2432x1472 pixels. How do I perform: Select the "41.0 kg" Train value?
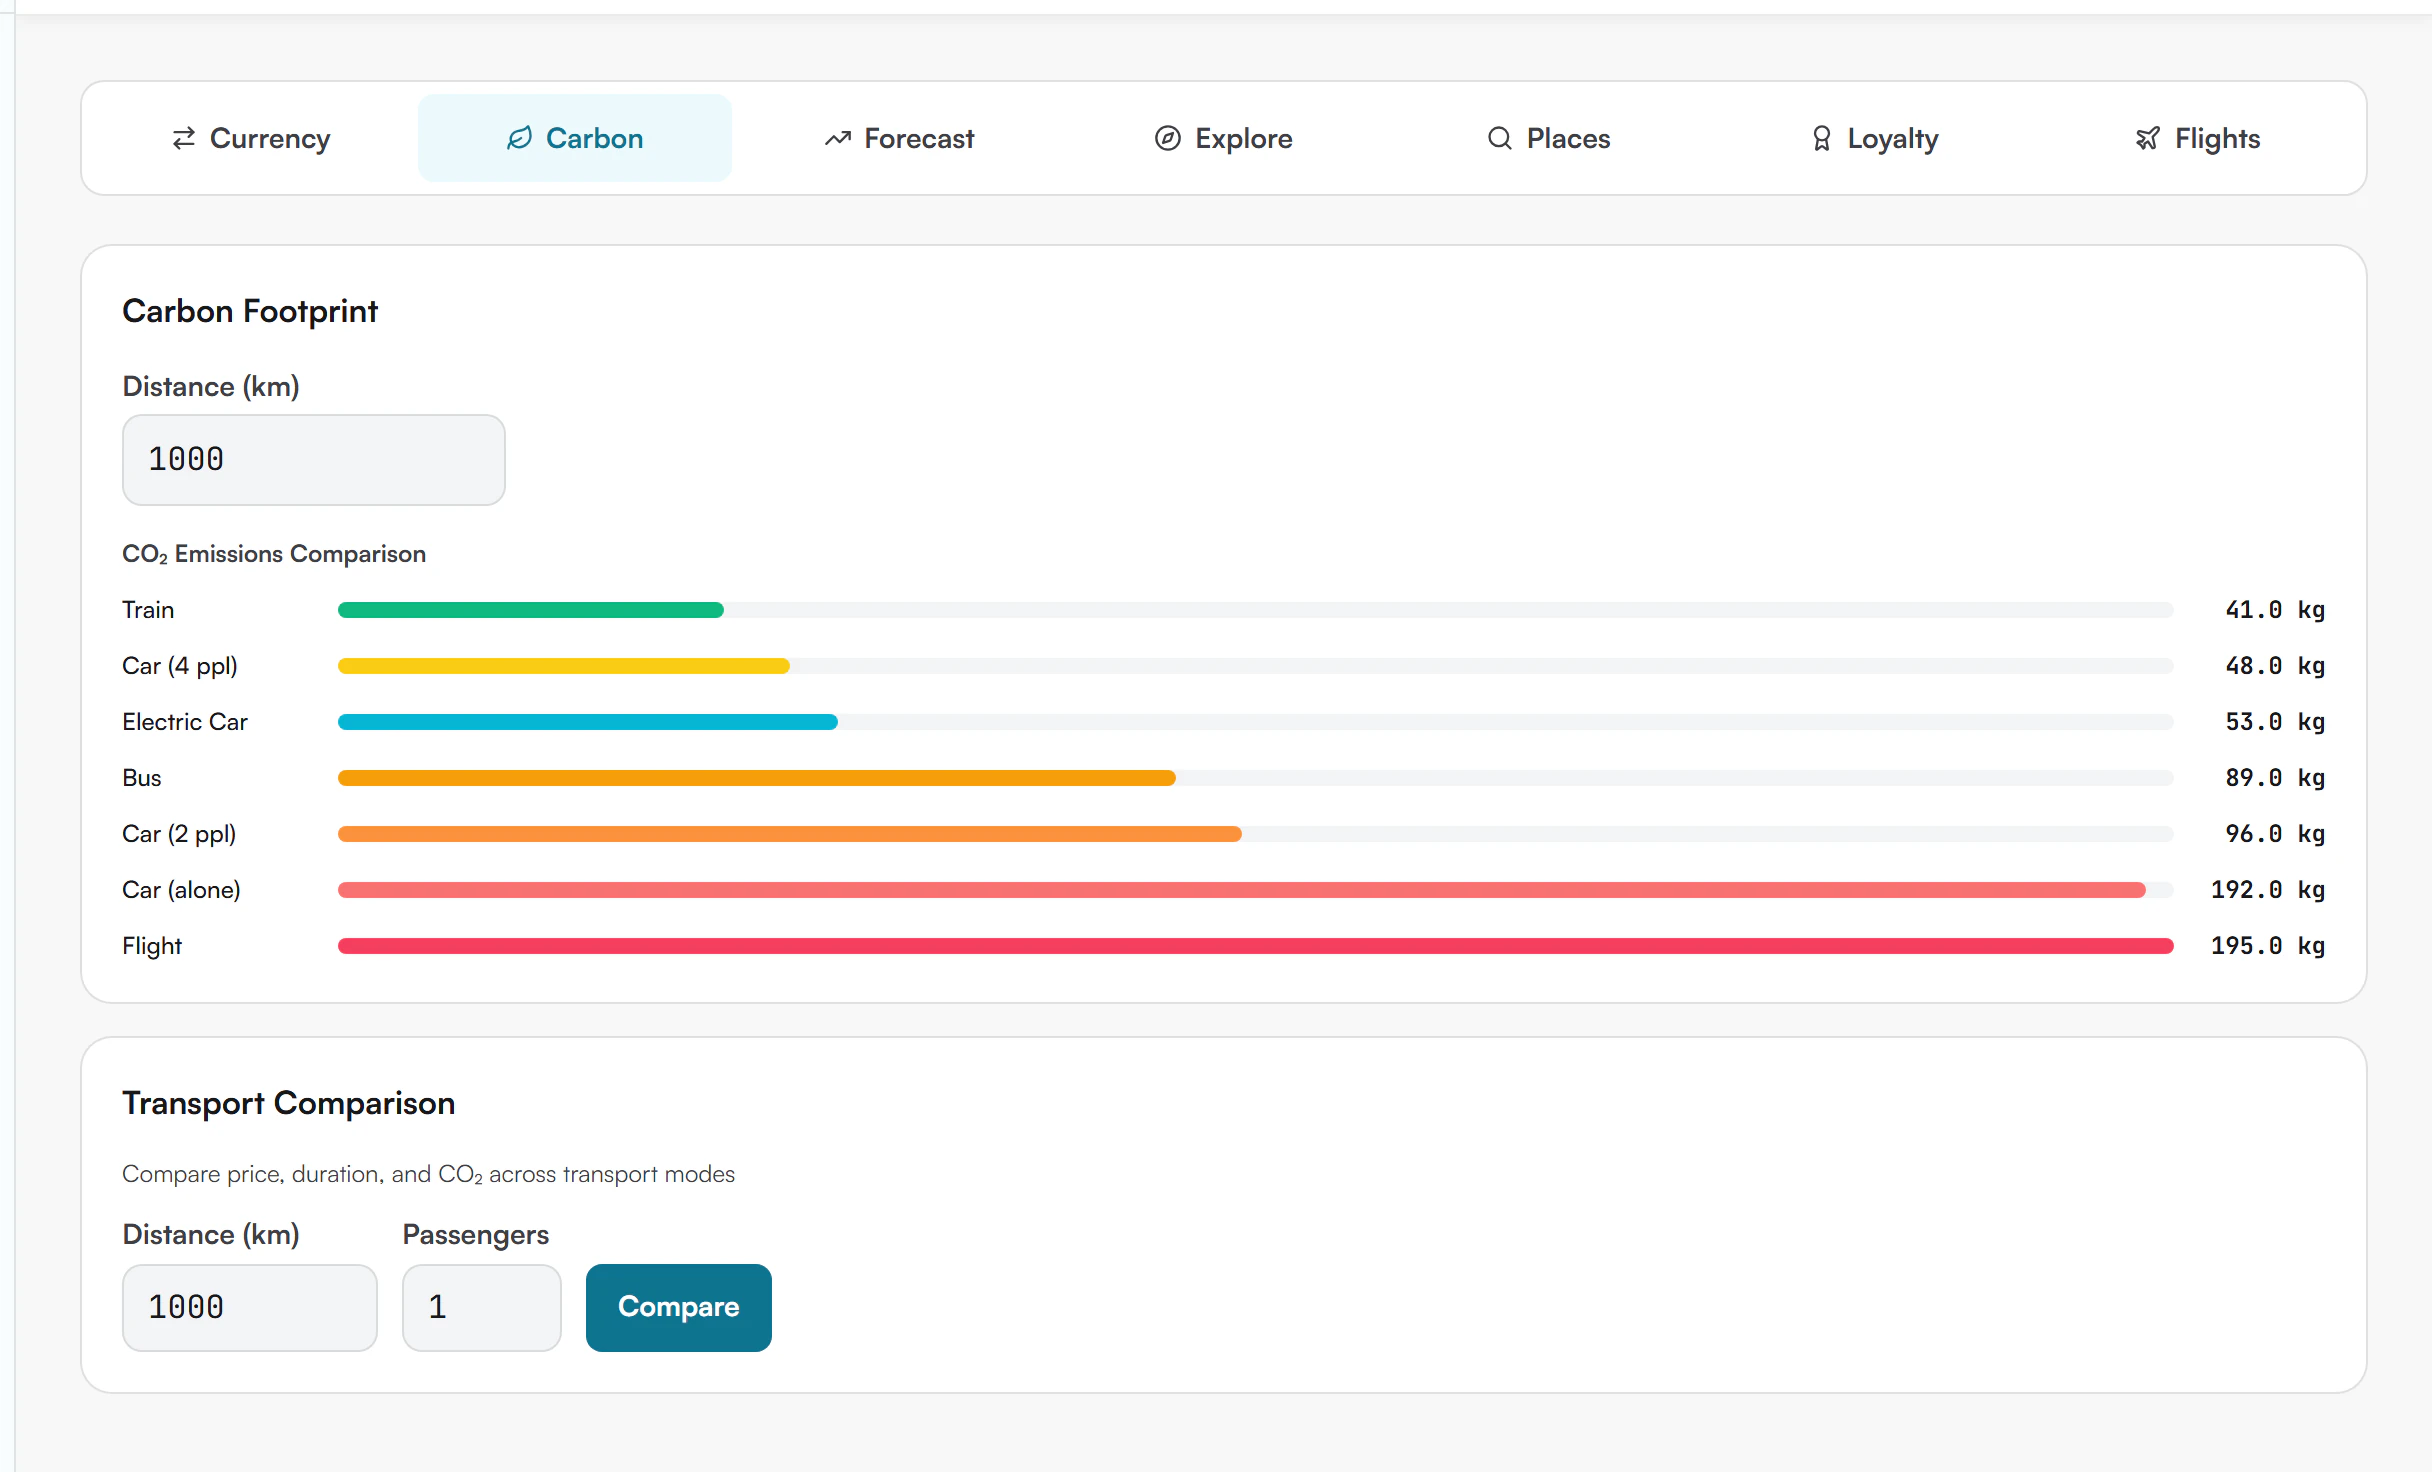coord(2275,610)
